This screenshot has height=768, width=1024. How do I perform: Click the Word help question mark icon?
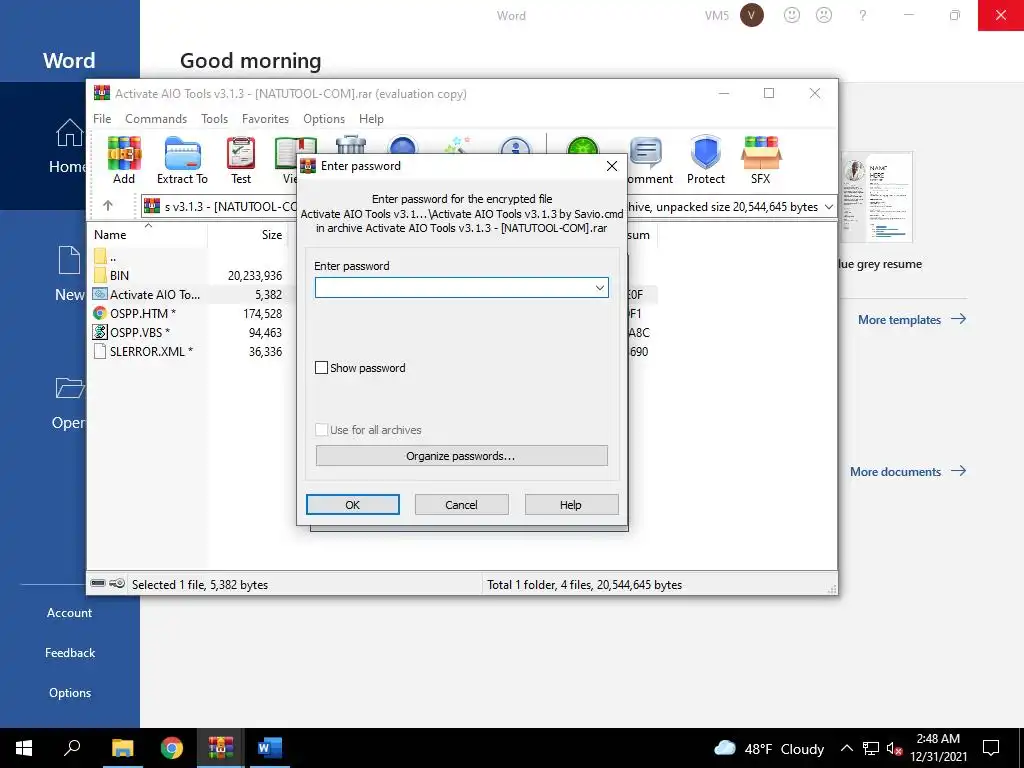(863, 15)
